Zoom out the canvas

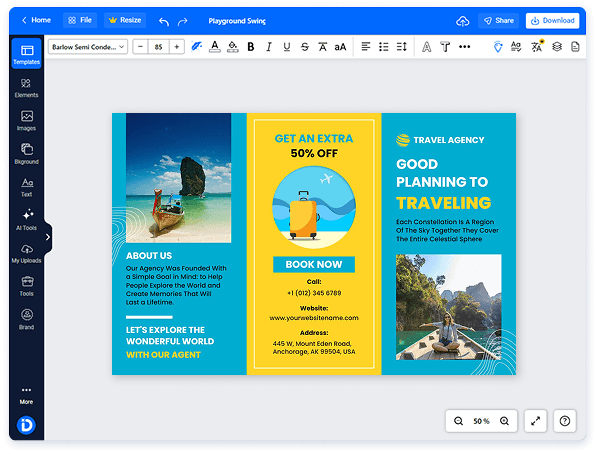[x=458, y=421]
